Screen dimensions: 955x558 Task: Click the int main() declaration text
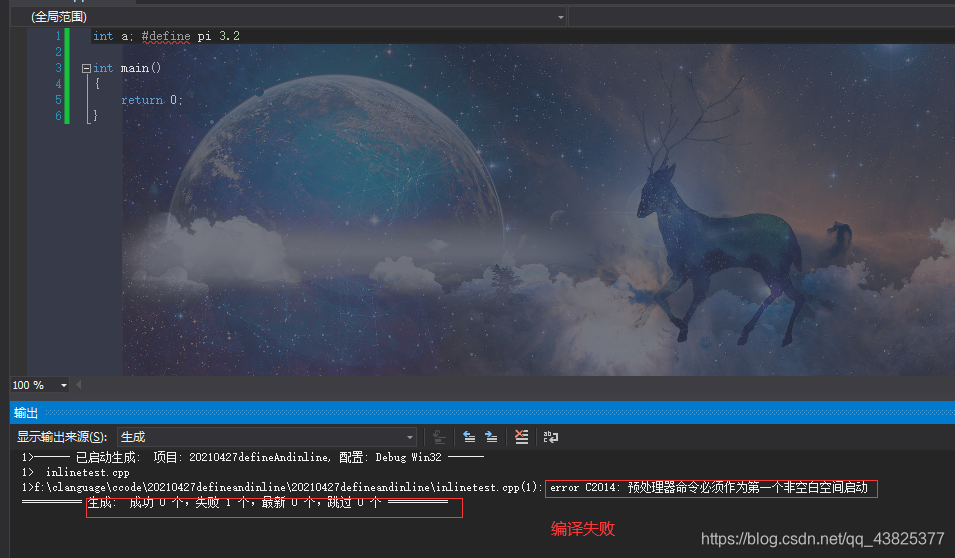[127, 68]
